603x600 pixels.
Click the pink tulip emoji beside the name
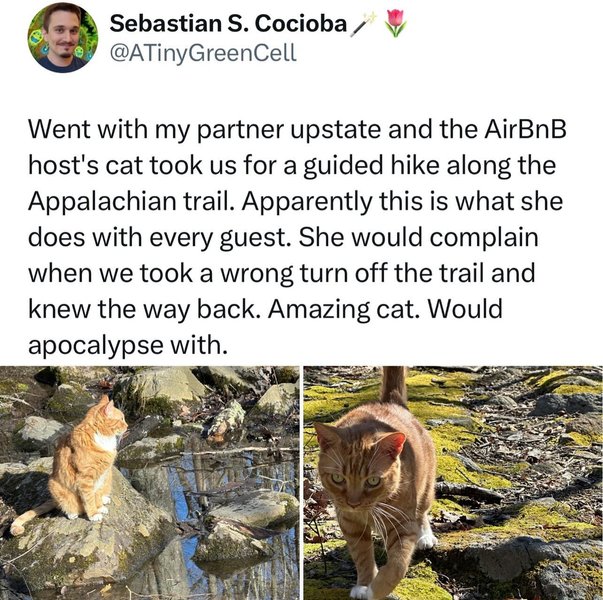pyautogui.click(x=395, y=23)
